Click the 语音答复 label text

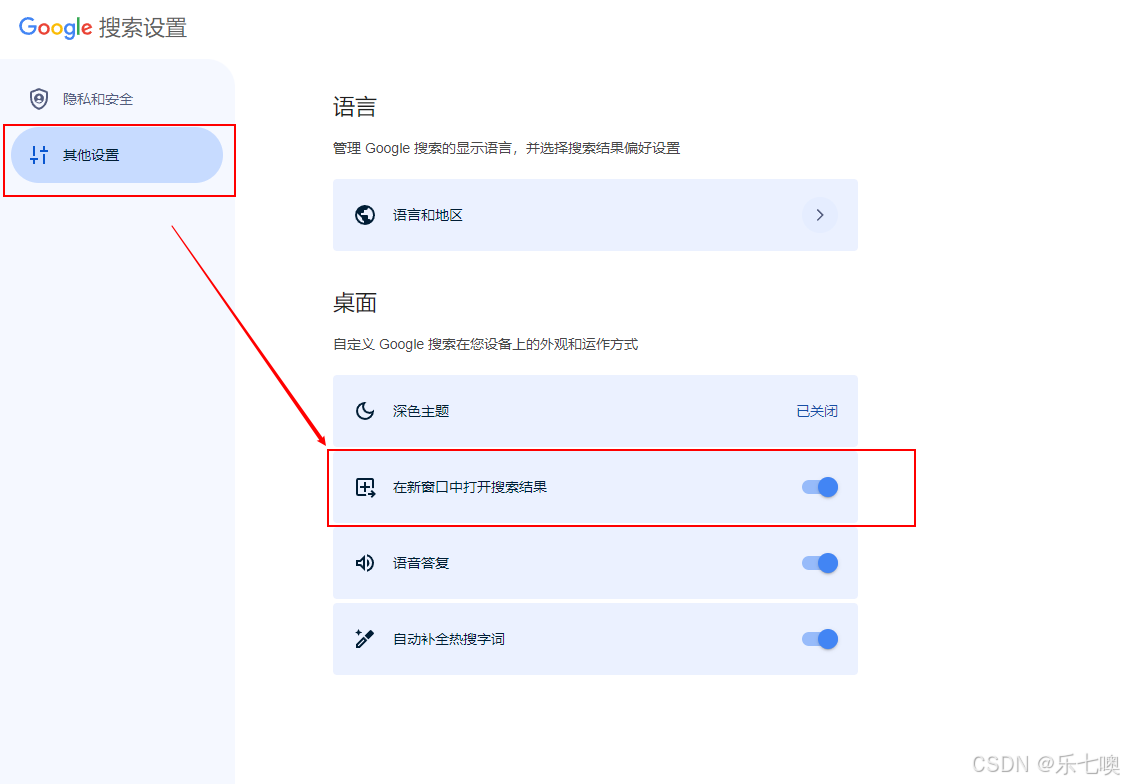[x=421, y=563]
